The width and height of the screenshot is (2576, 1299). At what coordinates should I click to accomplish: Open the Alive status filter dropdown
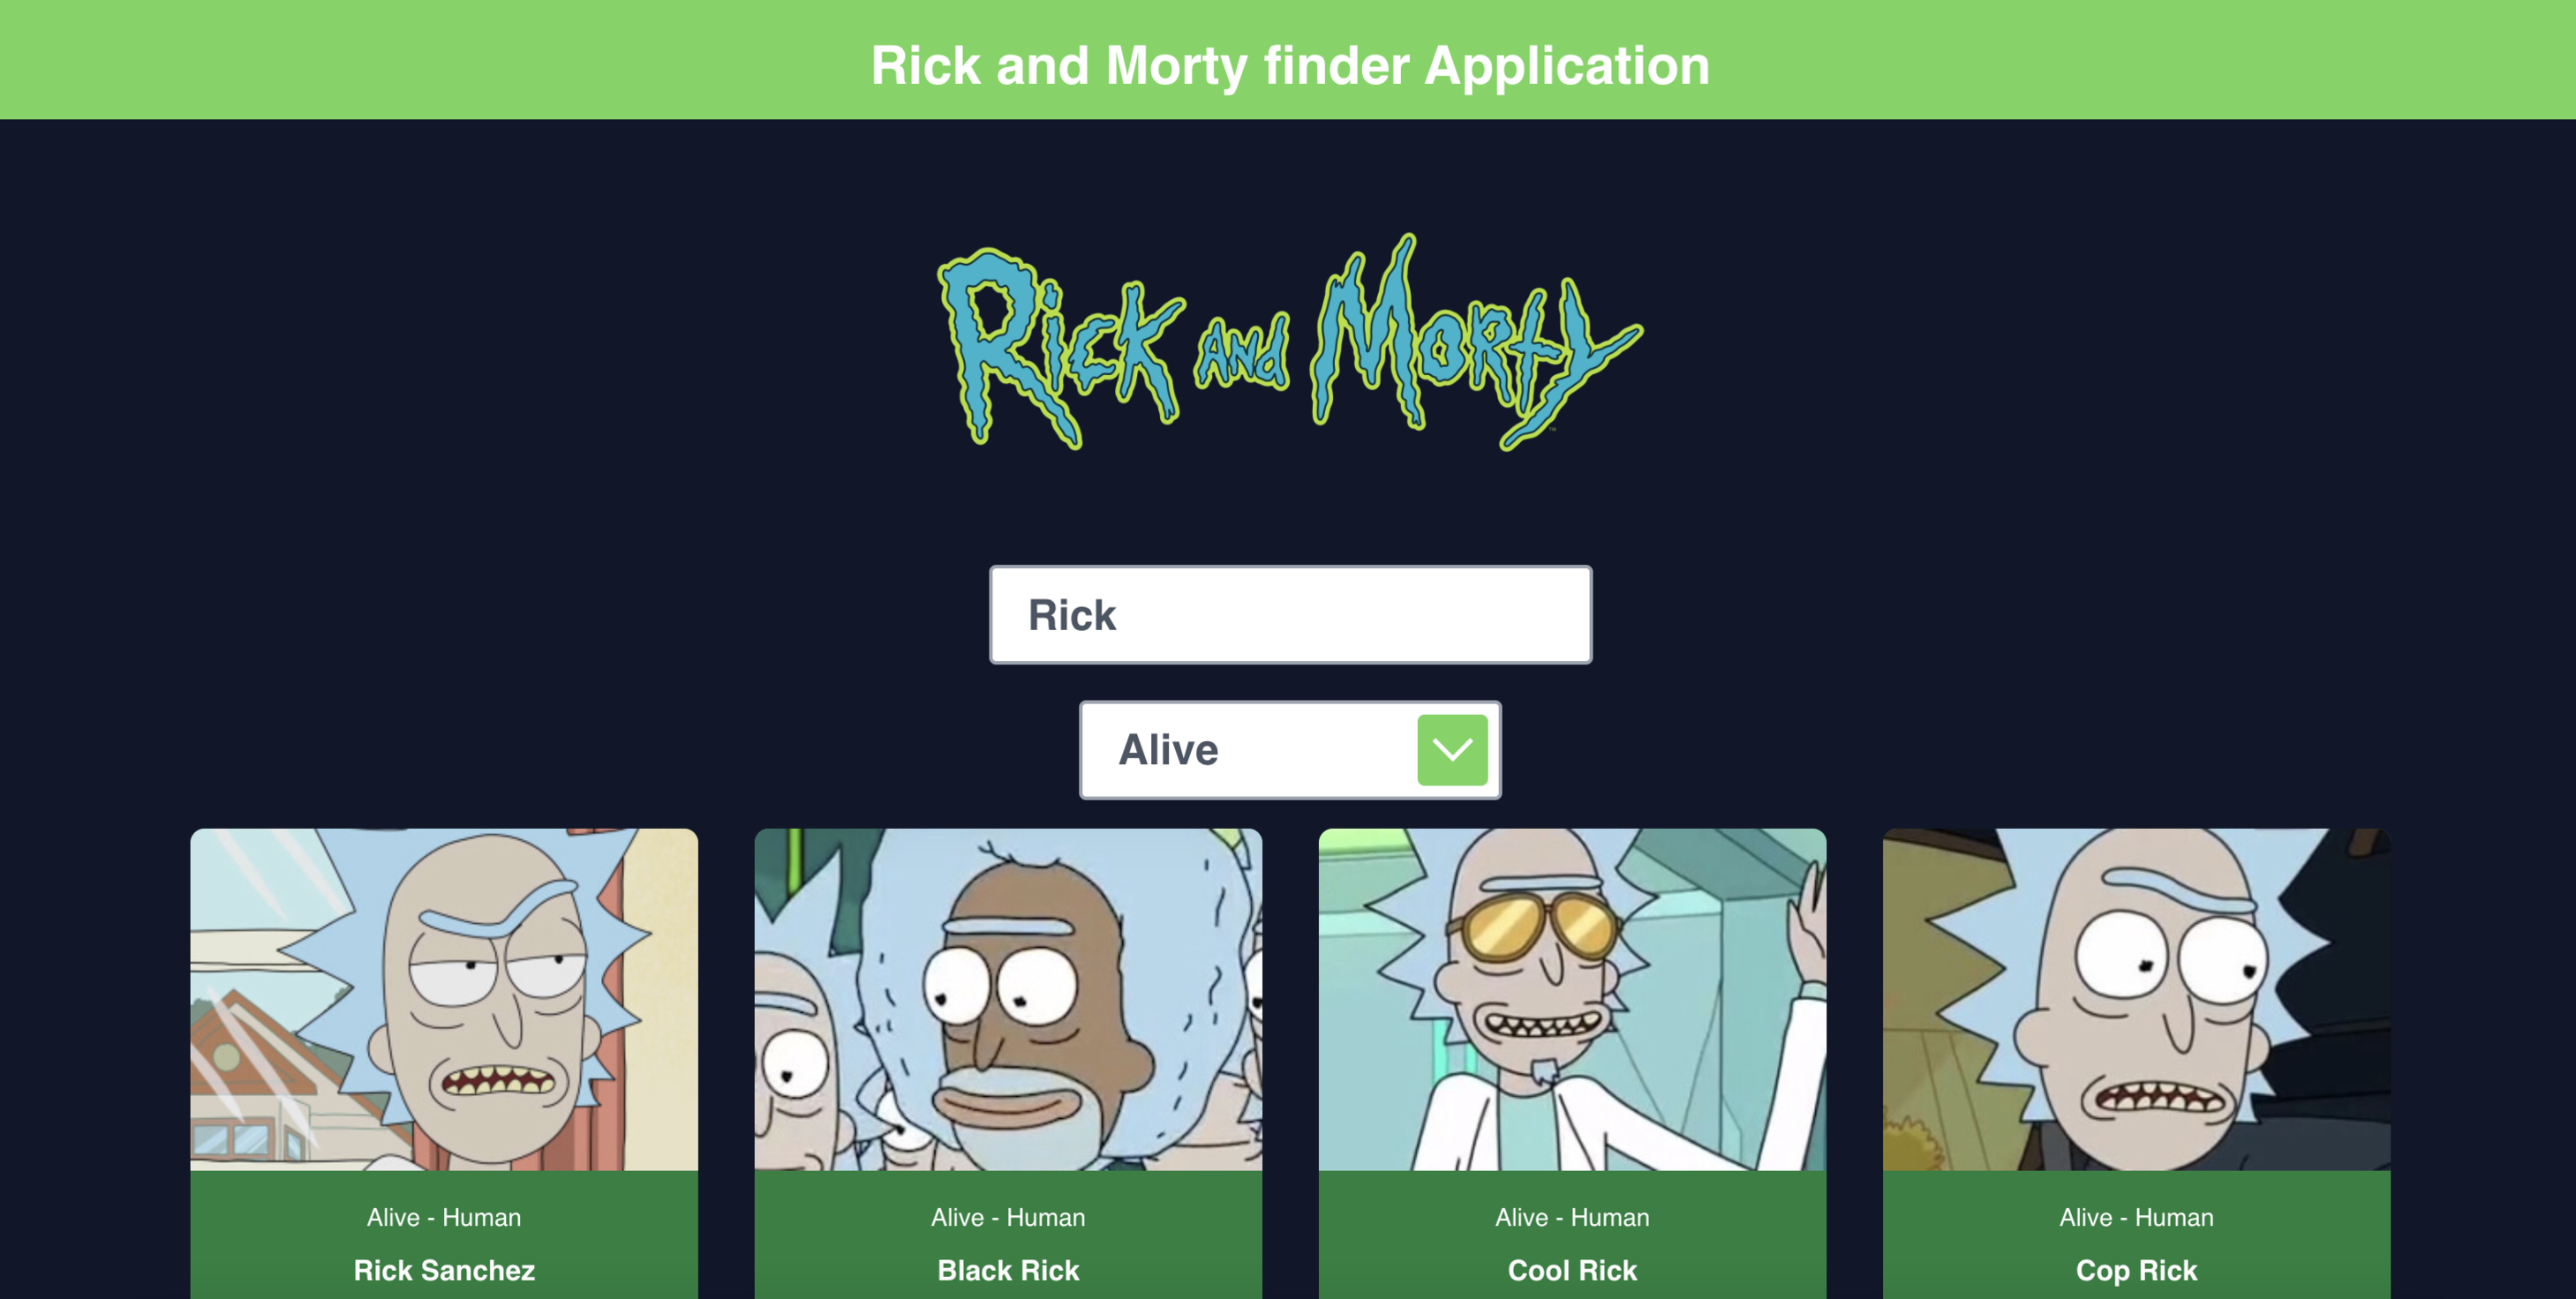1290,750
